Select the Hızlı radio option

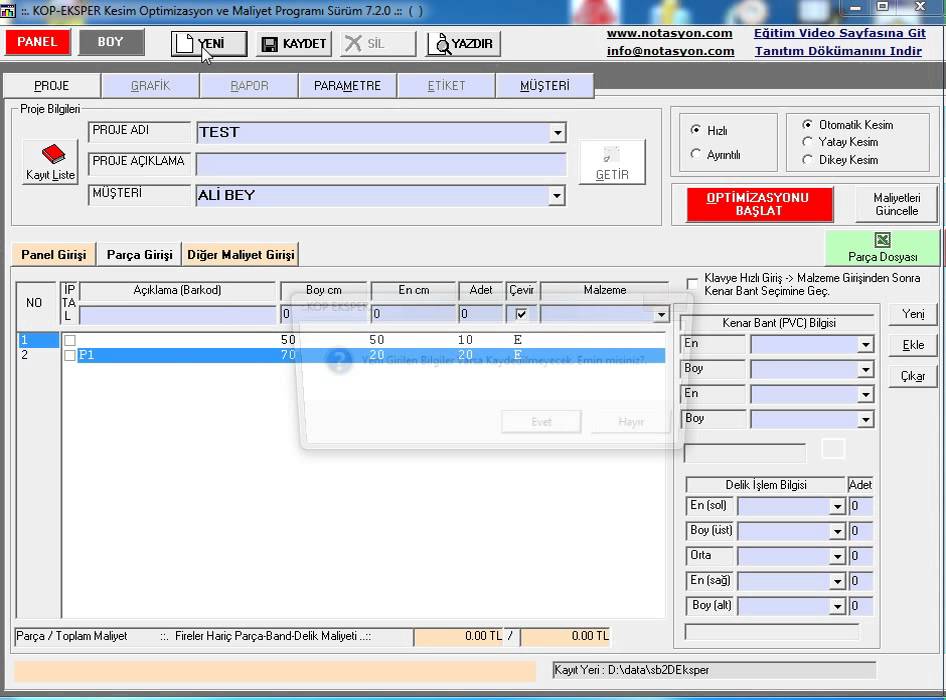(696, 130)
